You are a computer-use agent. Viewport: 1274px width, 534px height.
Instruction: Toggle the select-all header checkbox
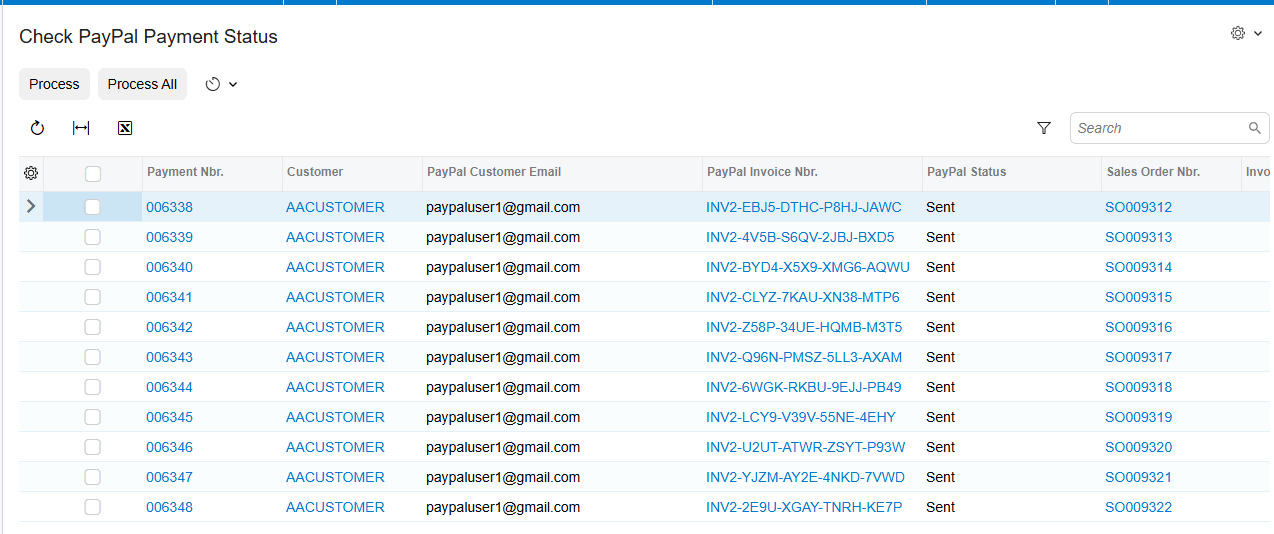point(93,174)
